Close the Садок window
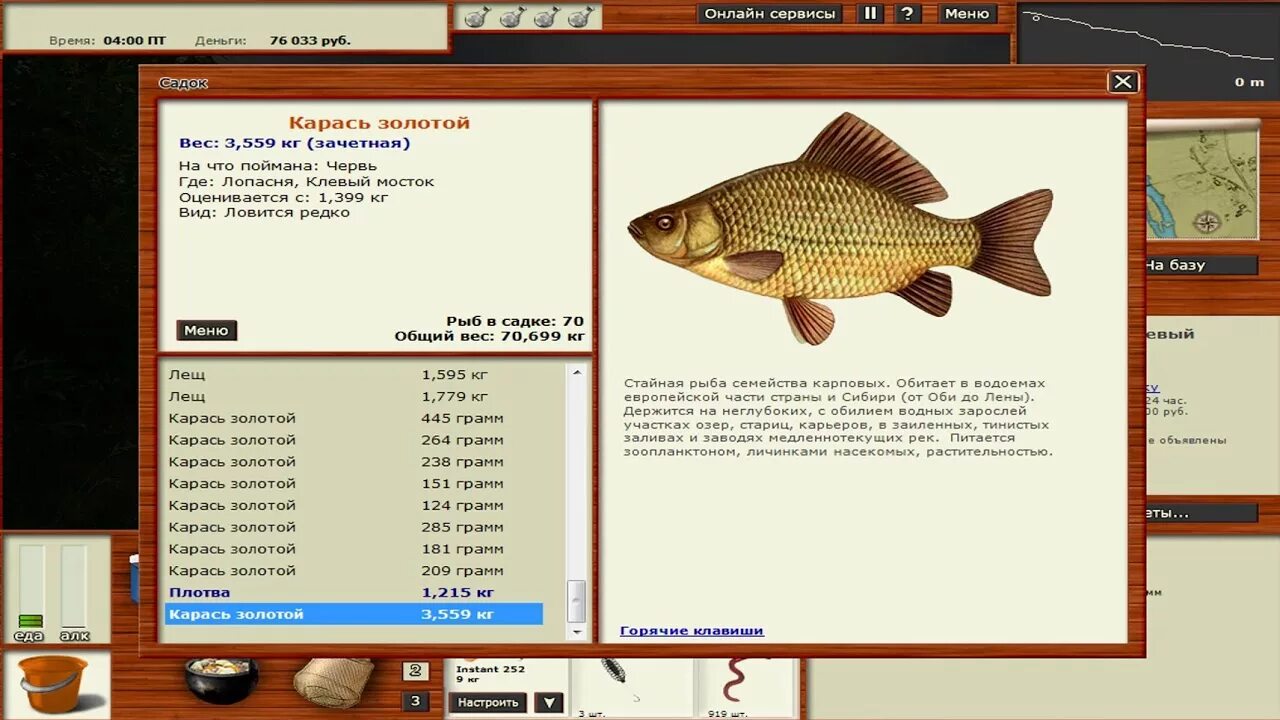The image size is (1280, 720). coord(1123,82)
